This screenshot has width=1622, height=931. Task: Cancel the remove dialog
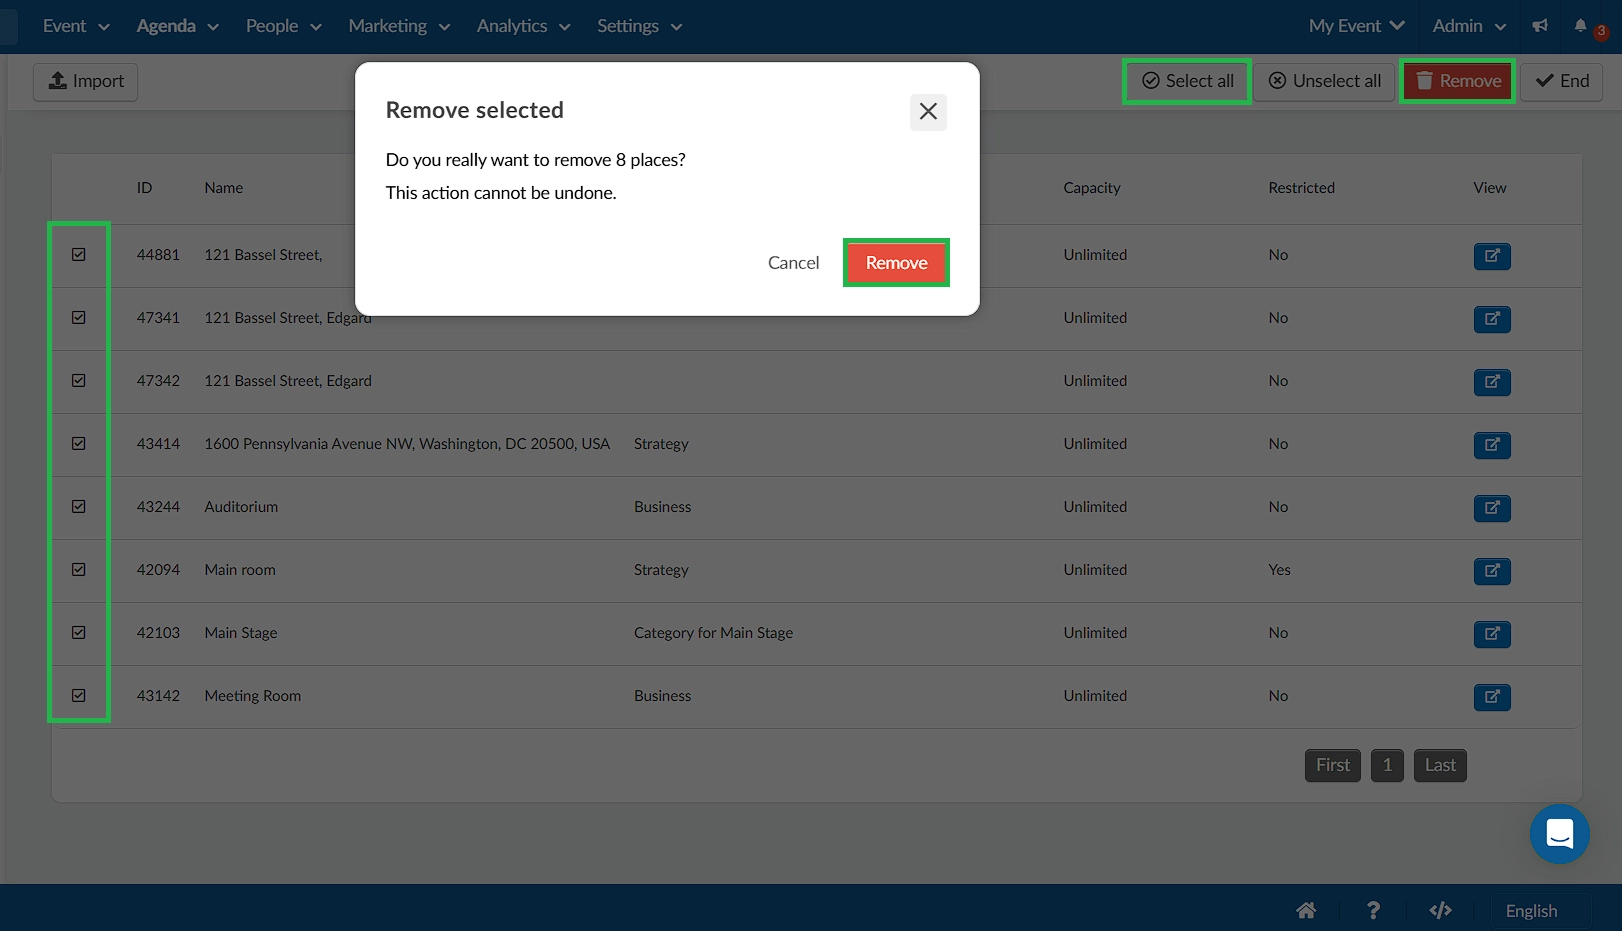point(793,263)
